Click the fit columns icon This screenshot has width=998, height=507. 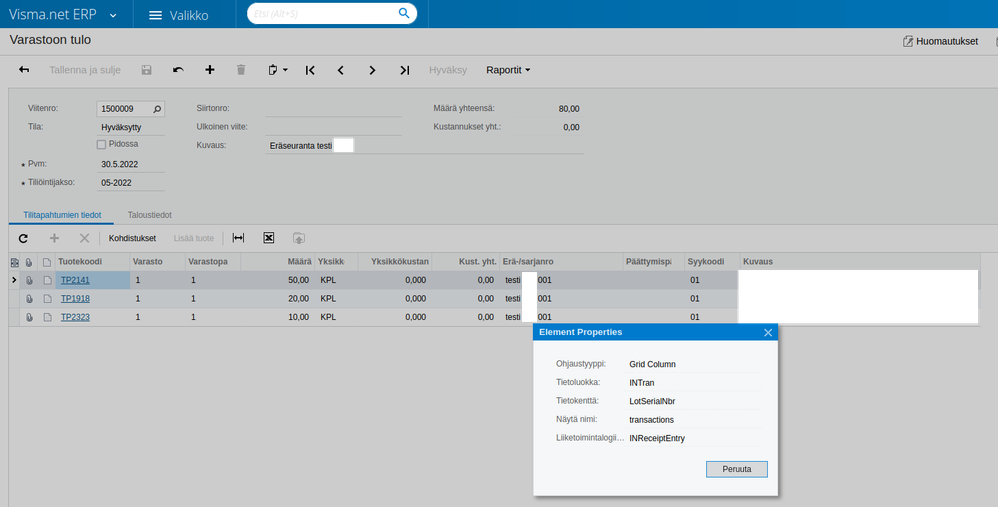coord(238,238)
